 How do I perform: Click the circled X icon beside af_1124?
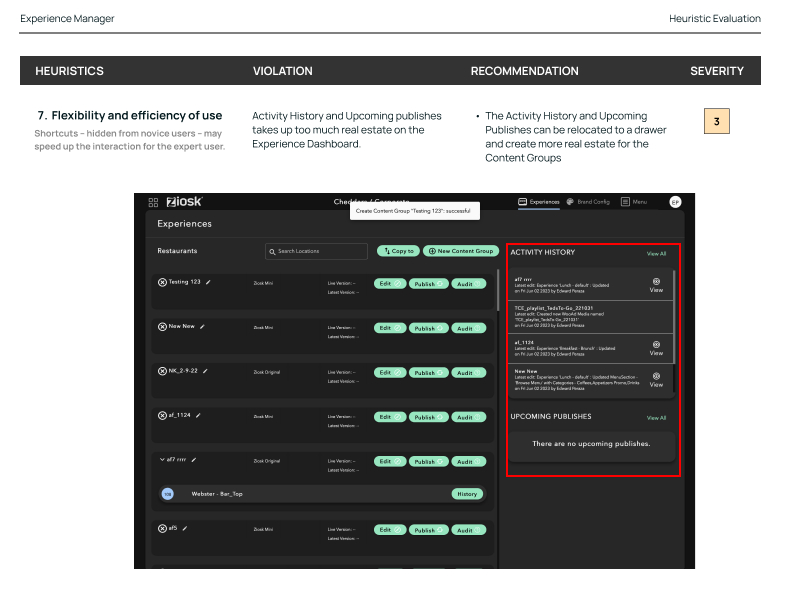(162, 416)
